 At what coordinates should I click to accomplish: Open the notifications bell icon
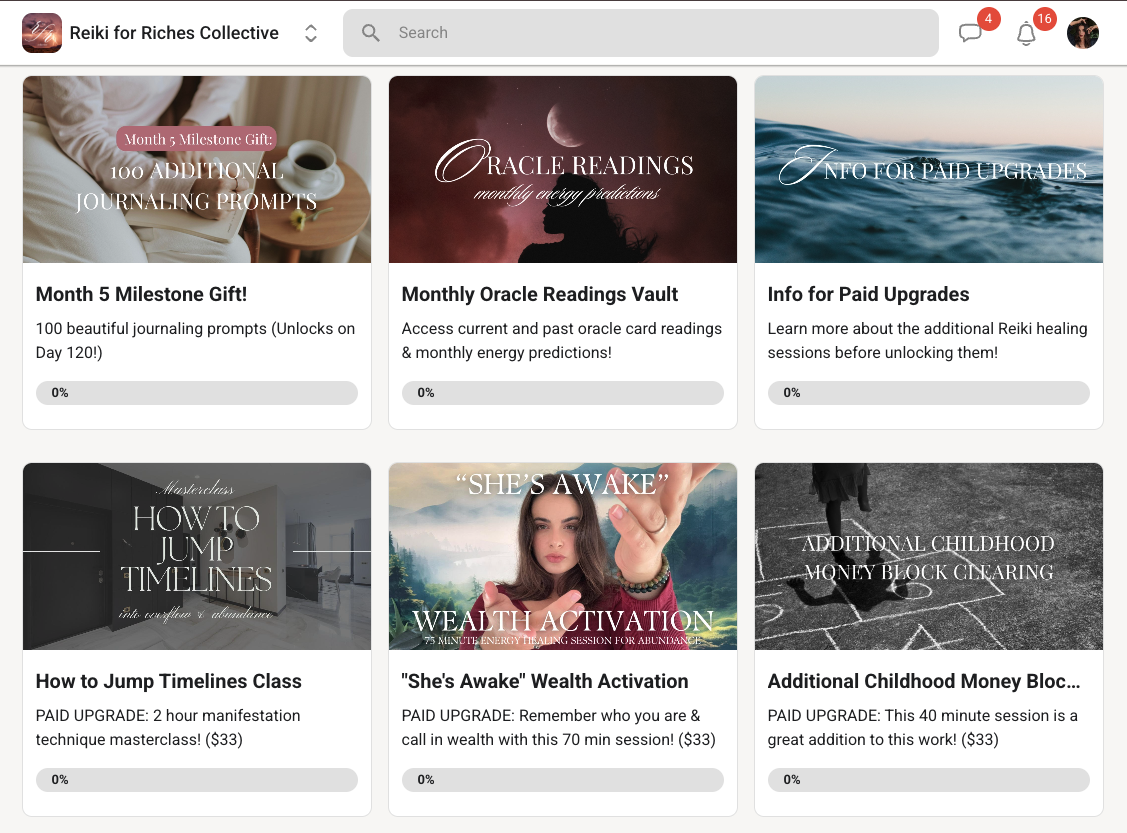pyautogui.click(x=1026, y=34)
